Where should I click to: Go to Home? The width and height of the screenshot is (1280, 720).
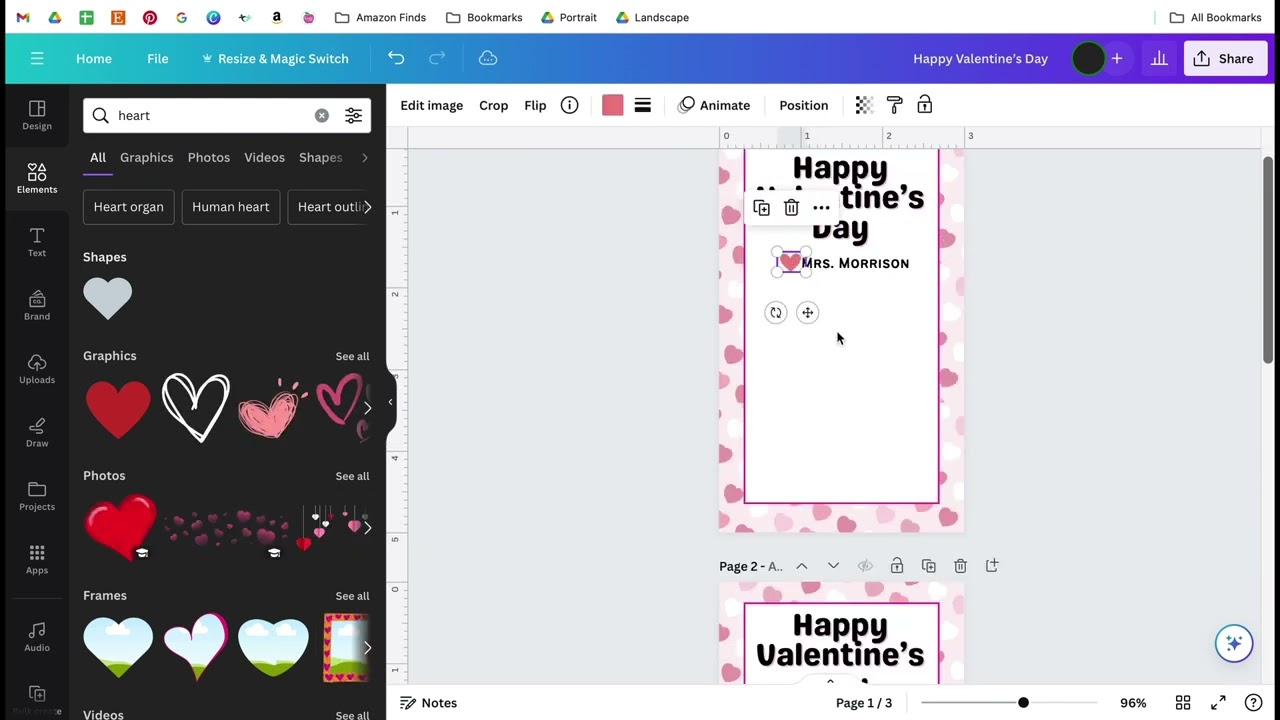94,58
